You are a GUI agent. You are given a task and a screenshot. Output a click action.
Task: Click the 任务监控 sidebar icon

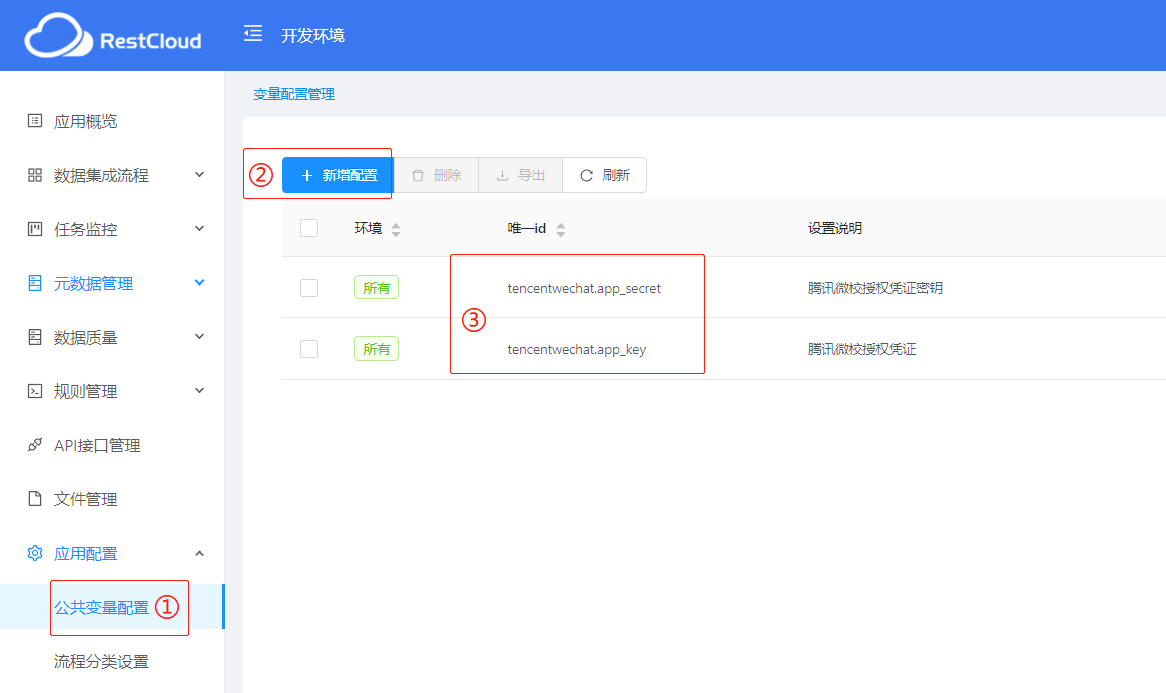point(35,229)
